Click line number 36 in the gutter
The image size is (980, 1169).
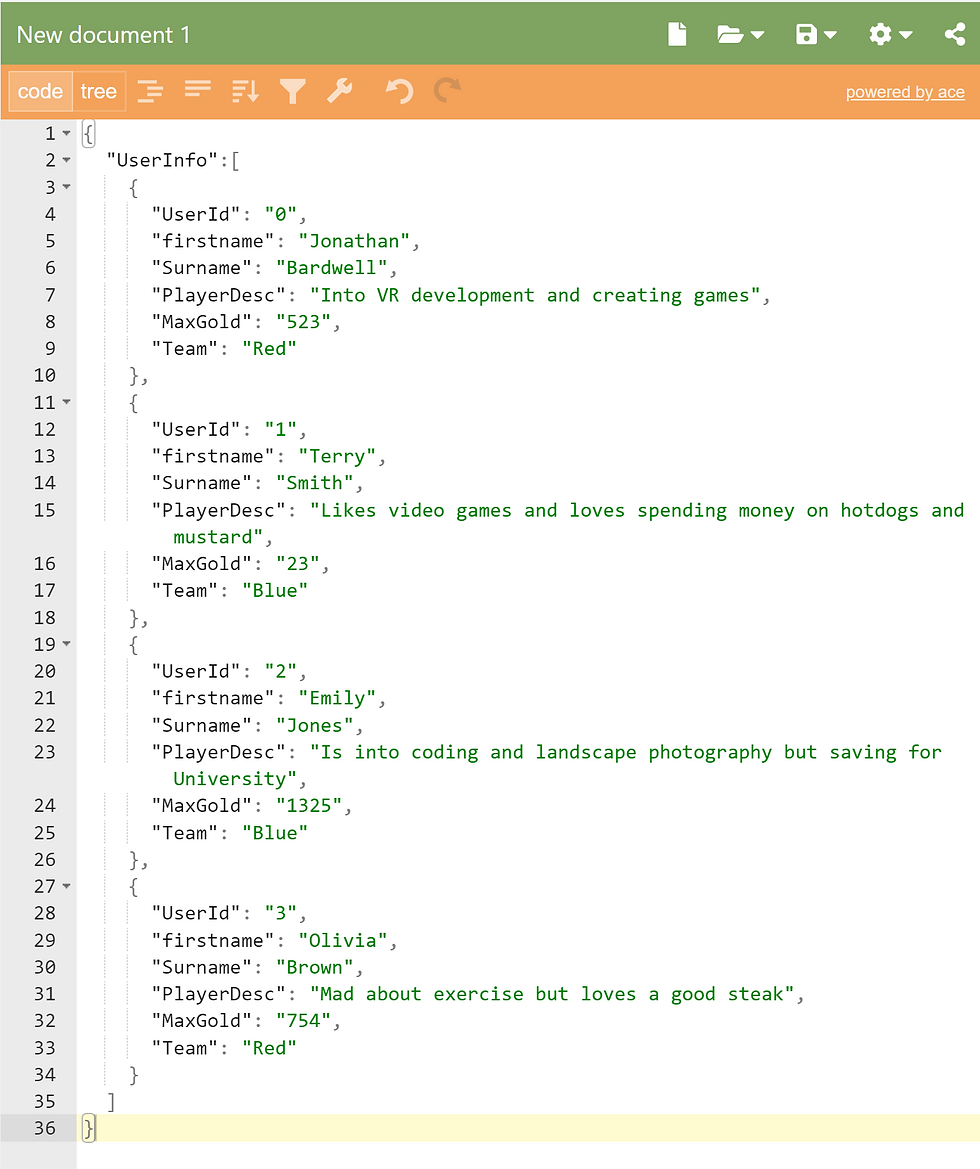point(45,1129)
